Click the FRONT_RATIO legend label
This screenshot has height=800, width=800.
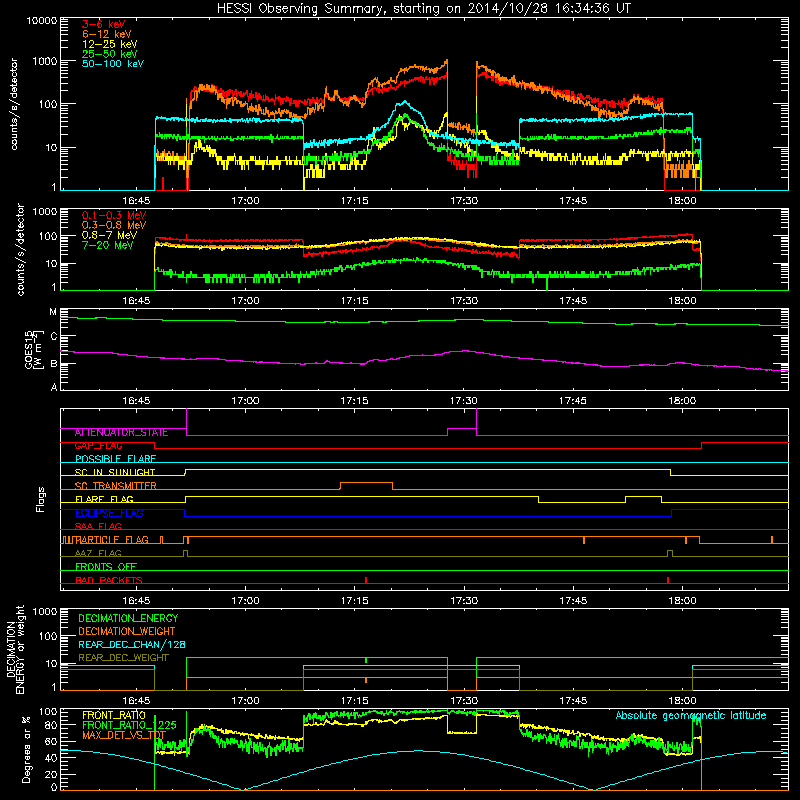[x=114, y=716]
